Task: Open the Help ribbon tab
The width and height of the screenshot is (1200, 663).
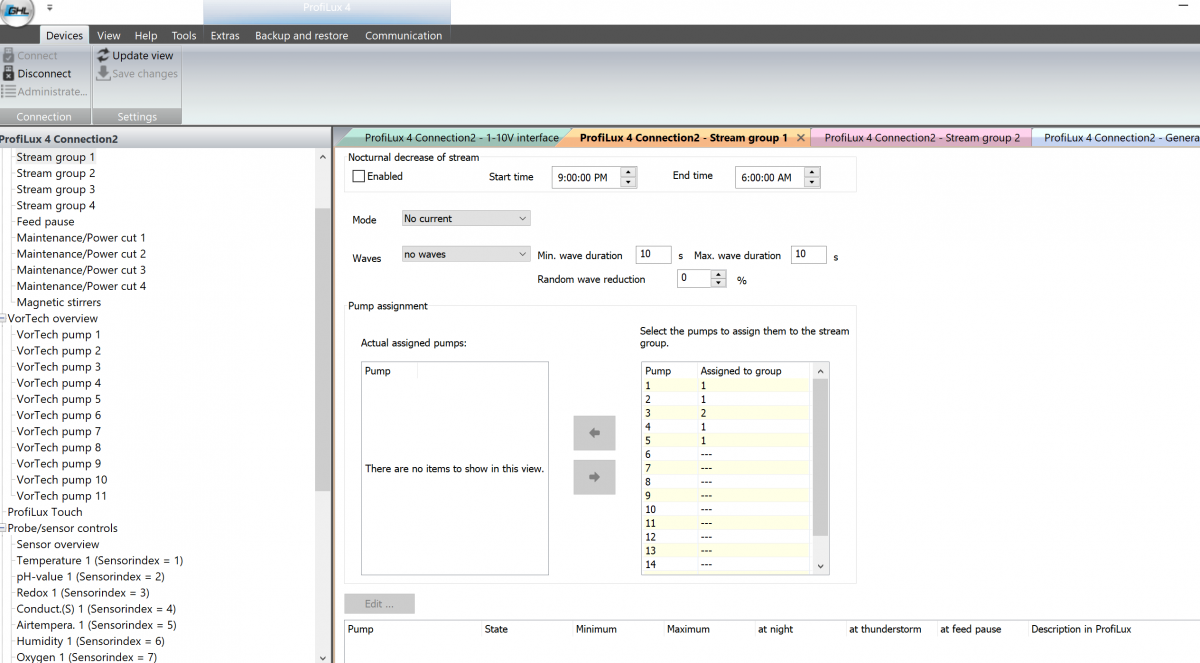Action: click(x=146, y=35)
